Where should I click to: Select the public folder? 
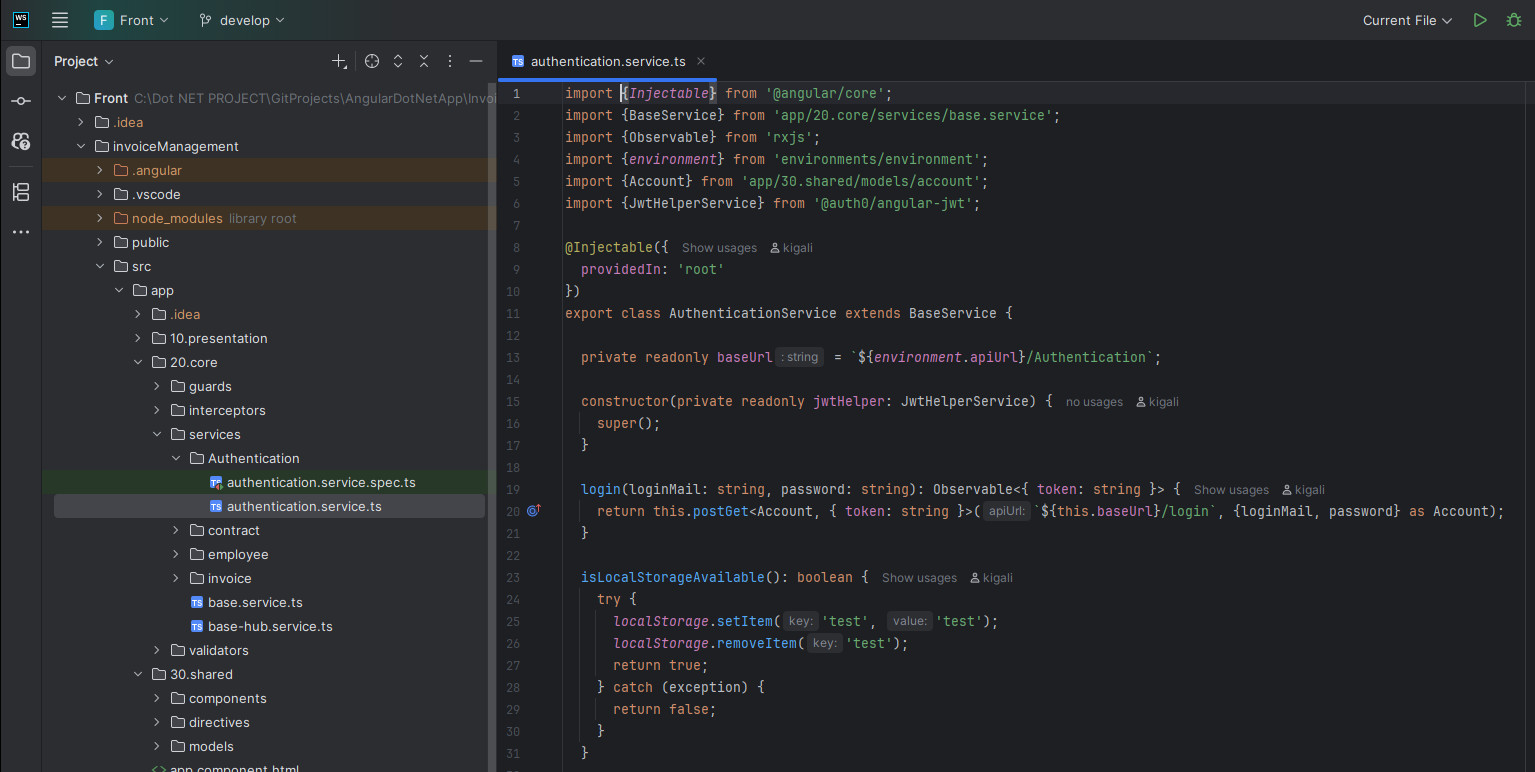tap(150, 242)
